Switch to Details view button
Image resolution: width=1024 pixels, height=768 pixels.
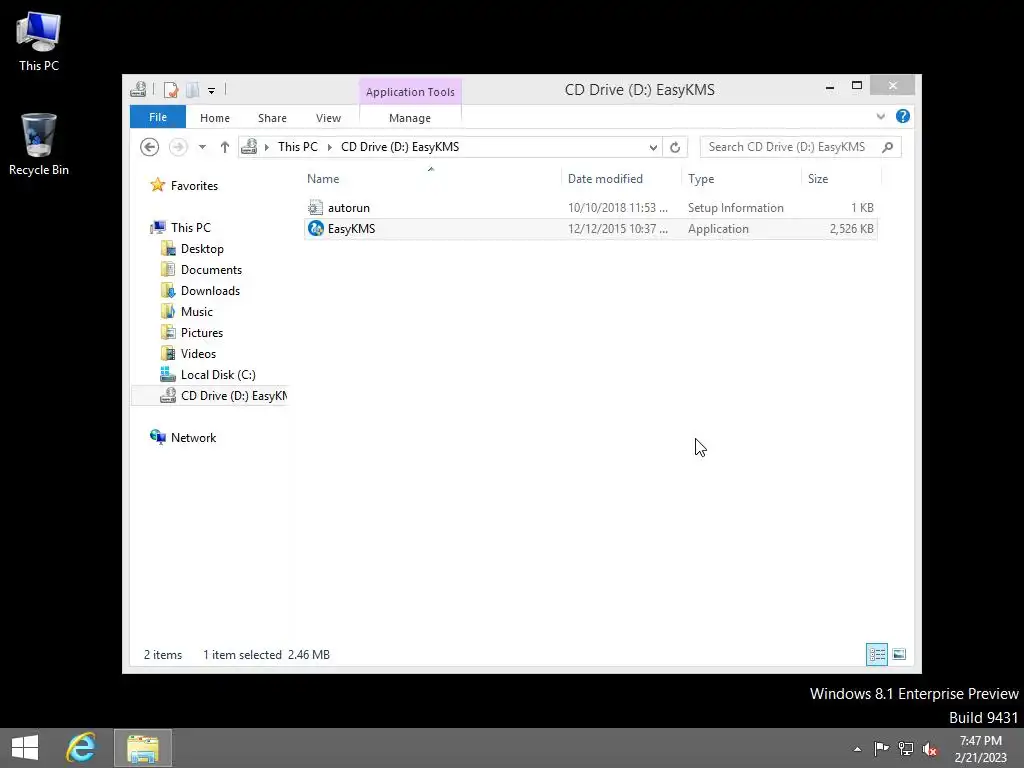pos(876,654)
